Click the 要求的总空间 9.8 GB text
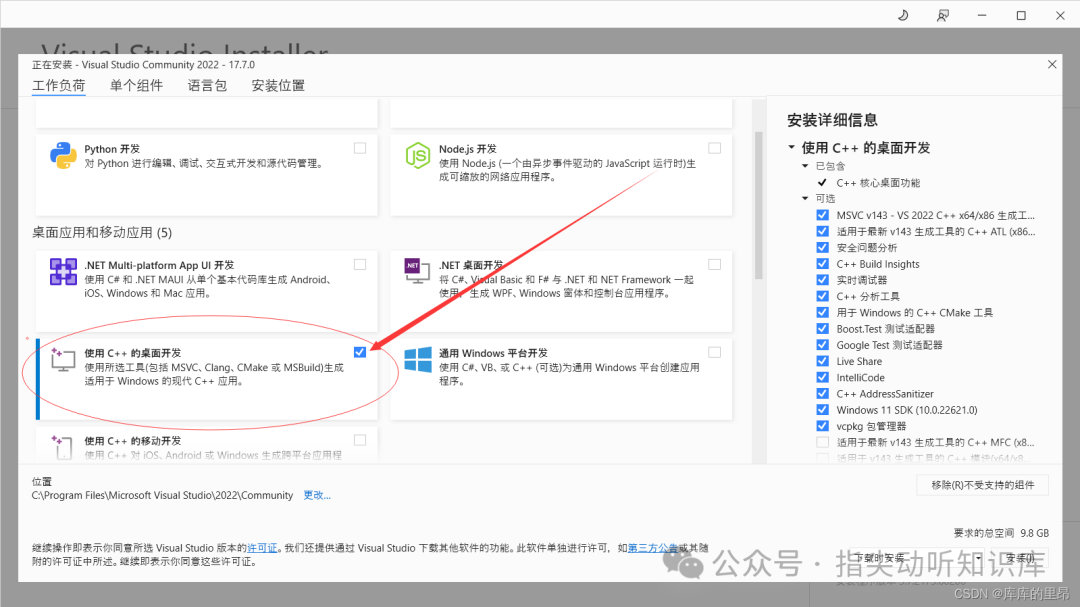Image resolution: width=1080 pixels, height=607 pixels. pyautogui.click(x=1001, y=533)
